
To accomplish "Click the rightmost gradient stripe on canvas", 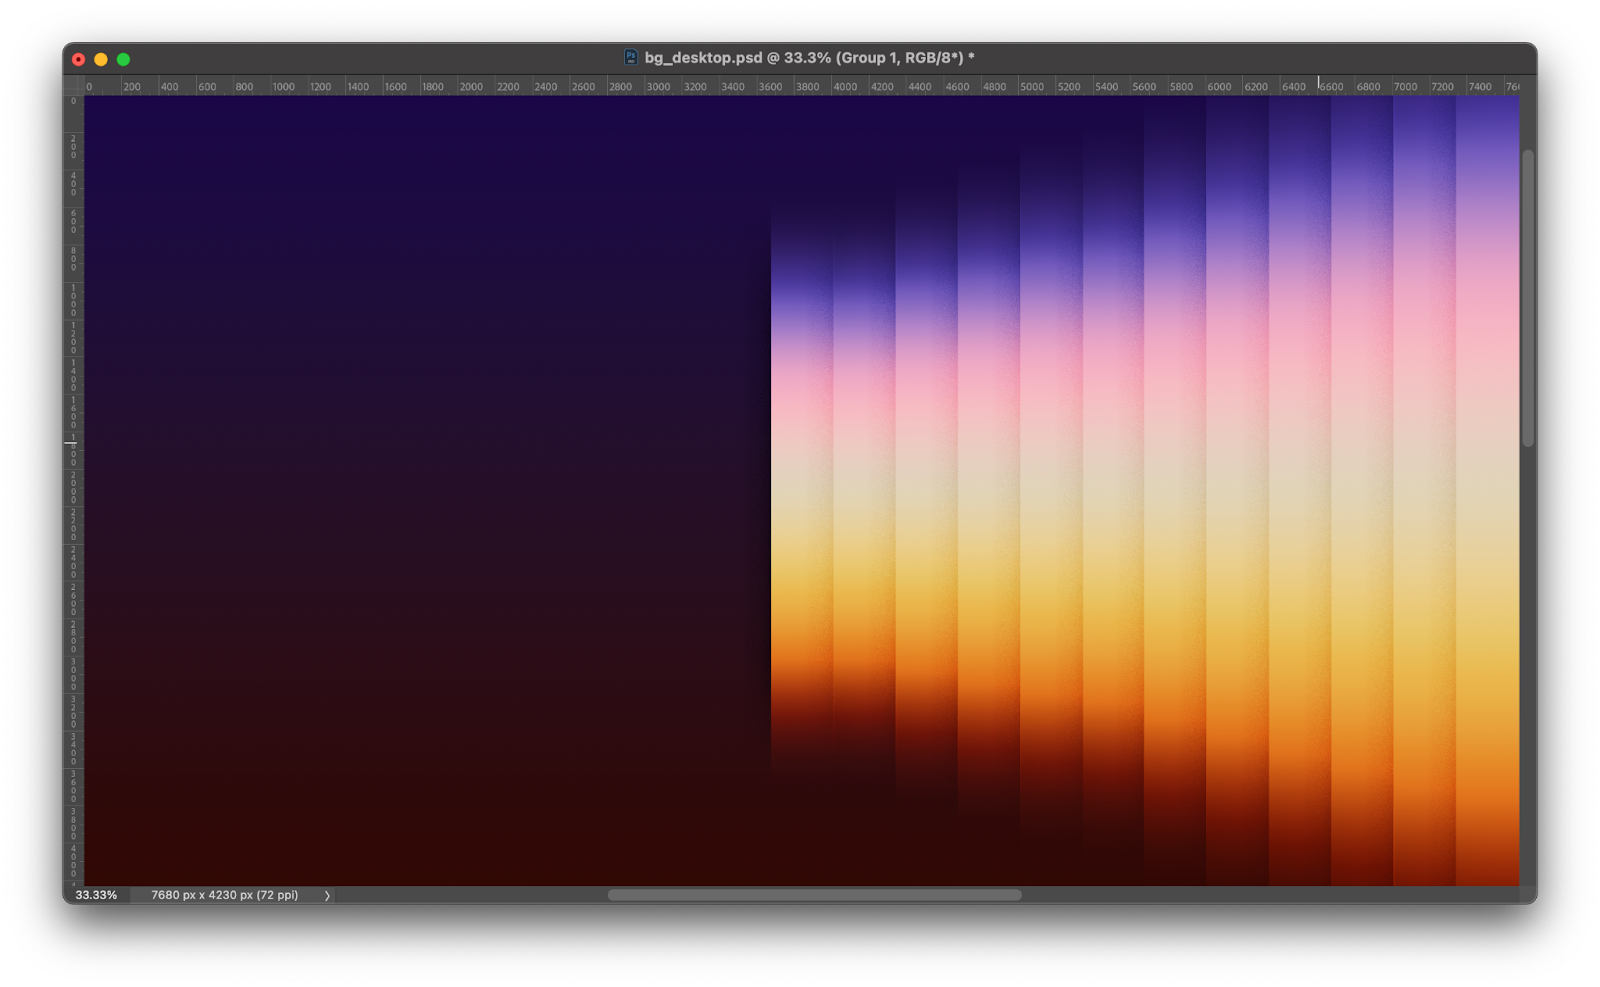I will 1487,500.
